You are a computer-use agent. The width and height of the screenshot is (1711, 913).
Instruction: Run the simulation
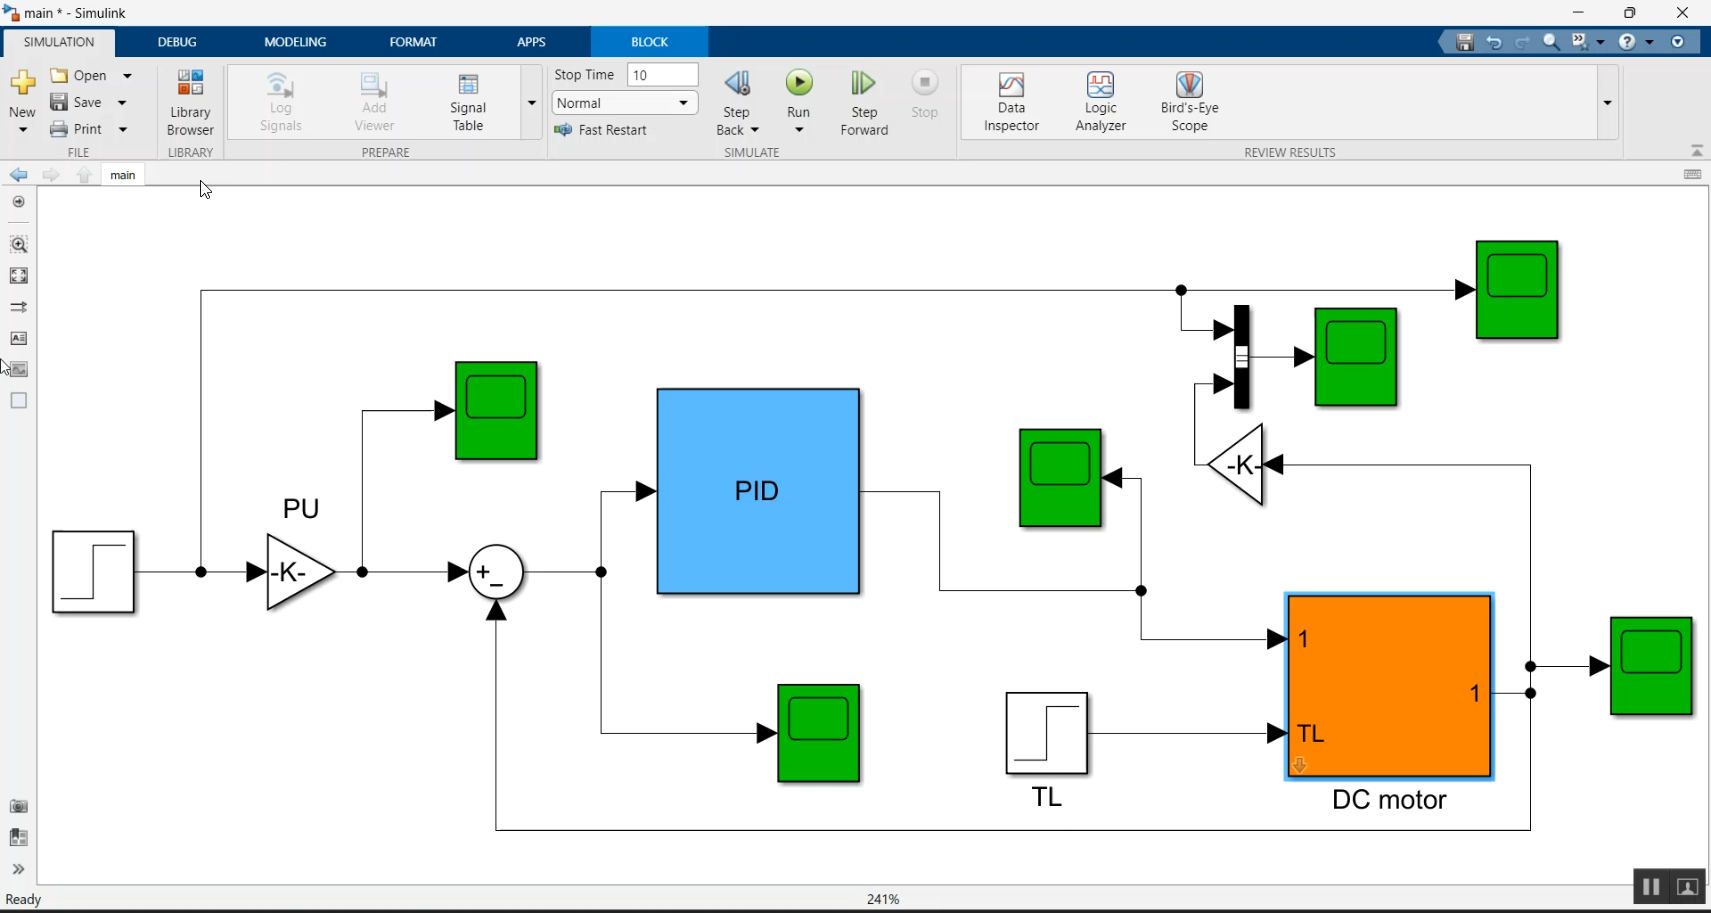click(799, 83)
